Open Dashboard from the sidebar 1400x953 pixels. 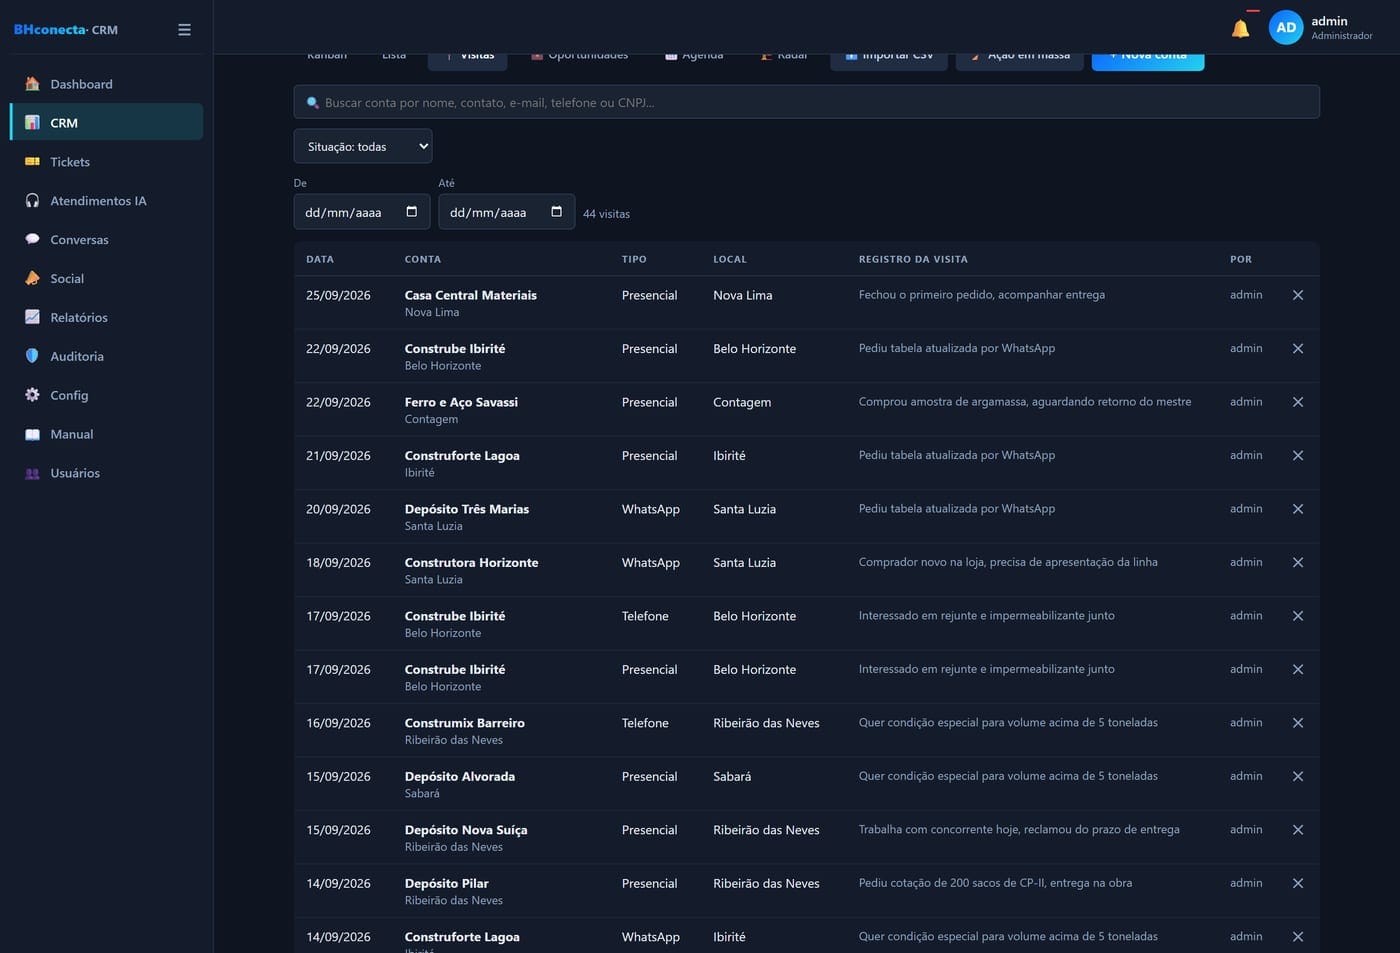pyautogui.click(x=106, y=84)
